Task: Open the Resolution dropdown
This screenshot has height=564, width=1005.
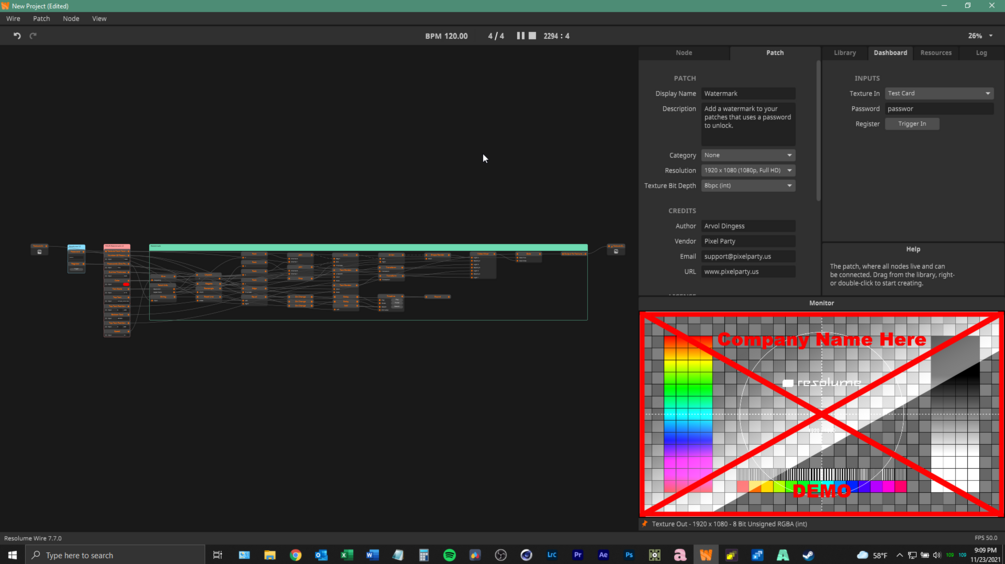Action: tap(748, 170)
